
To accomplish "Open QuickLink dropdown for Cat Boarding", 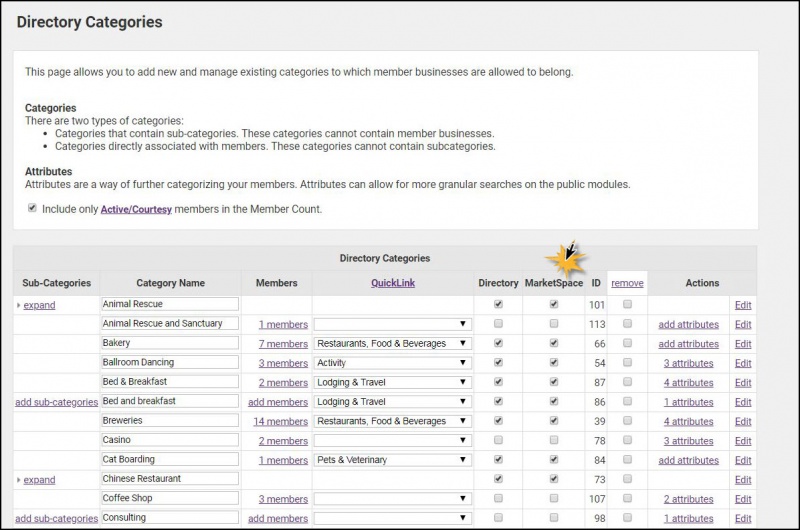I will [x=392, y=460].
